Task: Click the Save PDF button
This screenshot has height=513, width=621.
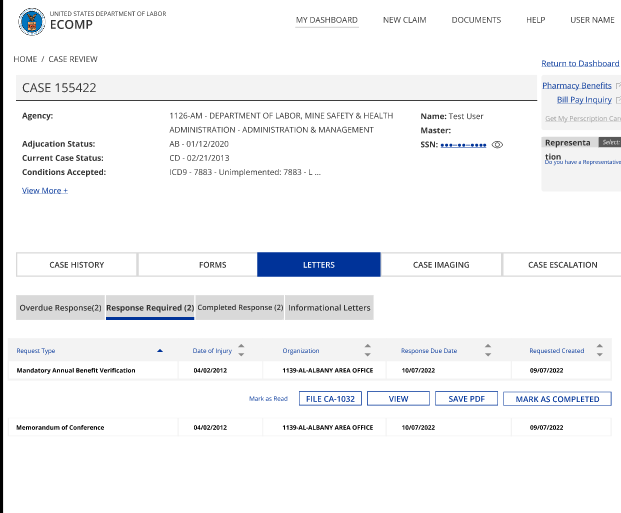Action: pos(466,399)
